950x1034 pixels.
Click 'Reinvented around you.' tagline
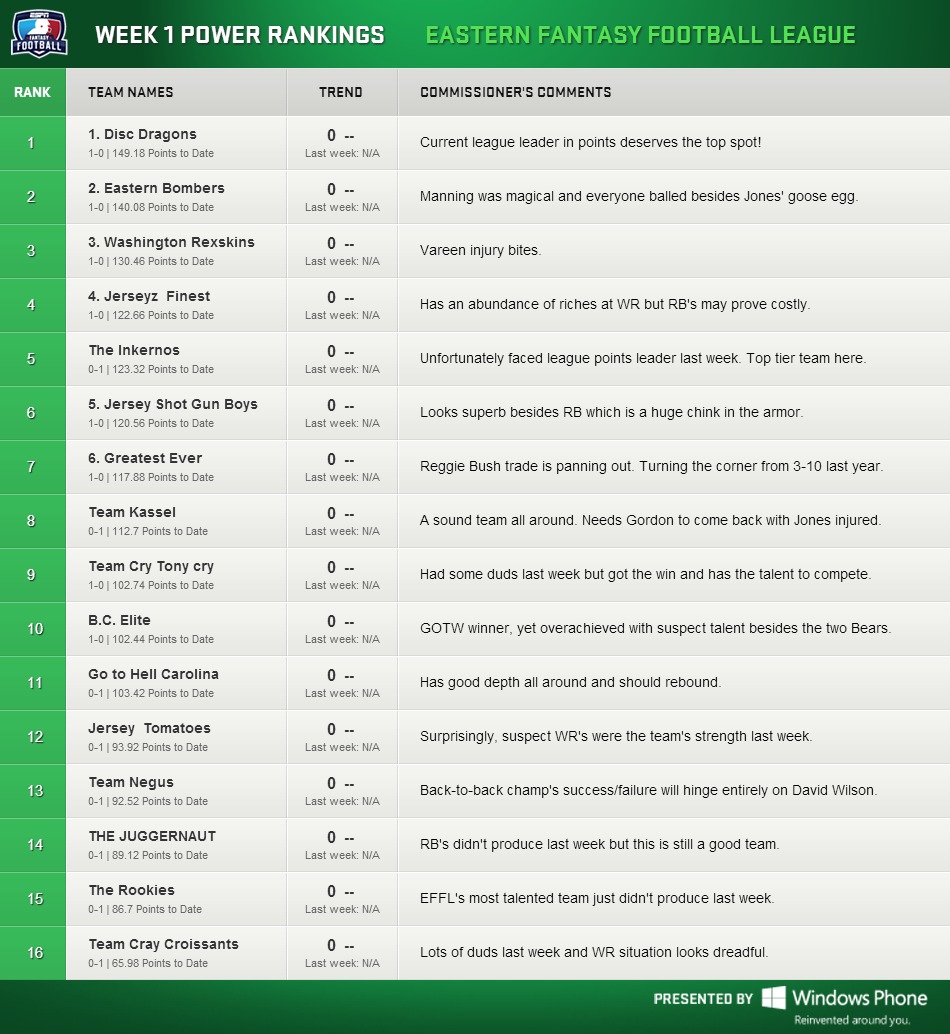852,1020
